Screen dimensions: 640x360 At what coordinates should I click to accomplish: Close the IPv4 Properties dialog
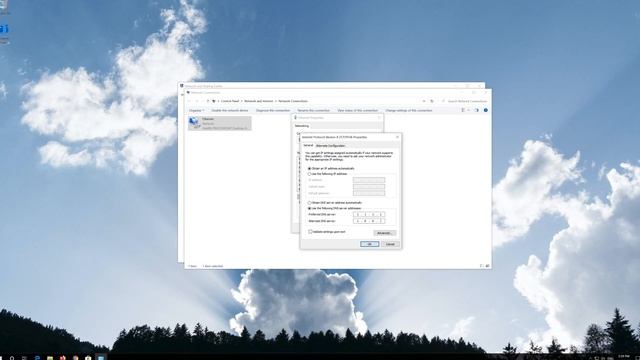click(398, 137)
